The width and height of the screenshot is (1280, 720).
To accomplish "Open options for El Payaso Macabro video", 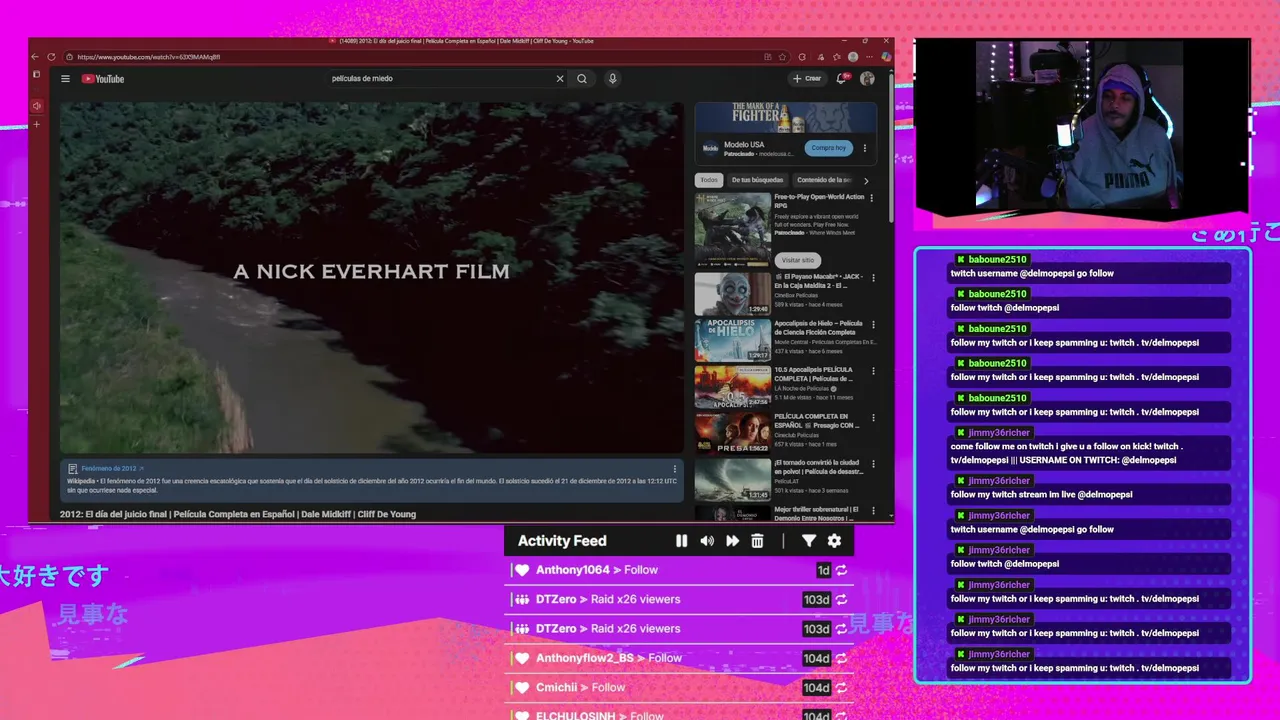I will tap(872, 278).
